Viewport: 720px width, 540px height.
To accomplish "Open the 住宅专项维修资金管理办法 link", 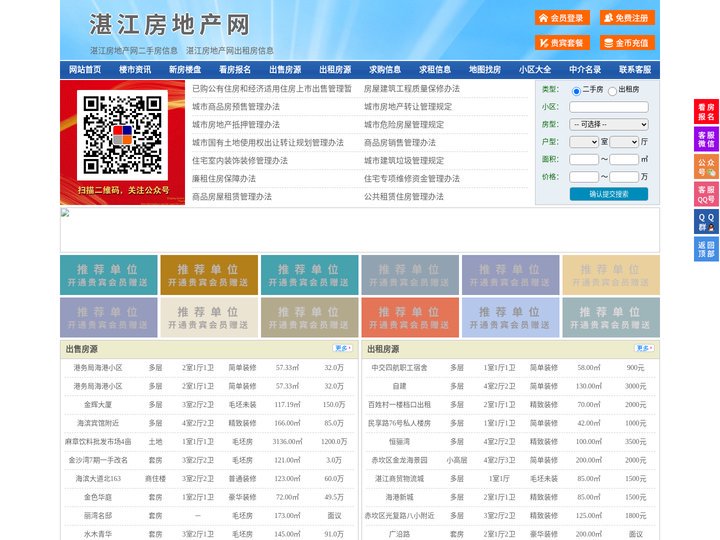I will tap(412, 179).
